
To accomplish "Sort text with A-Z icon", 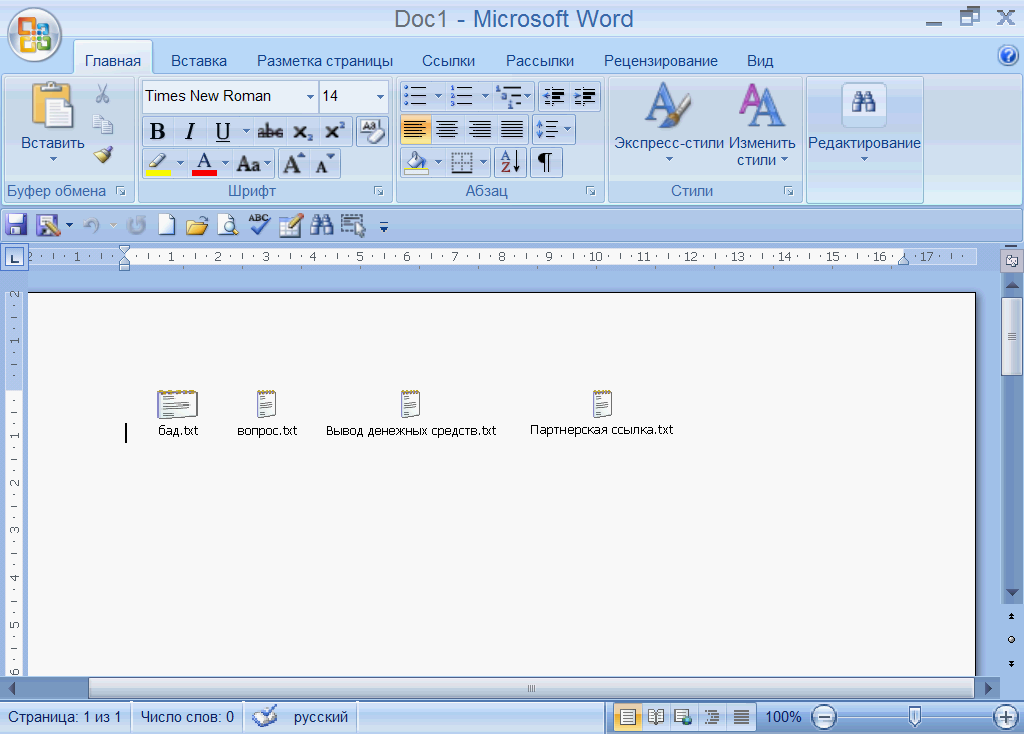I will click(510, 162).
